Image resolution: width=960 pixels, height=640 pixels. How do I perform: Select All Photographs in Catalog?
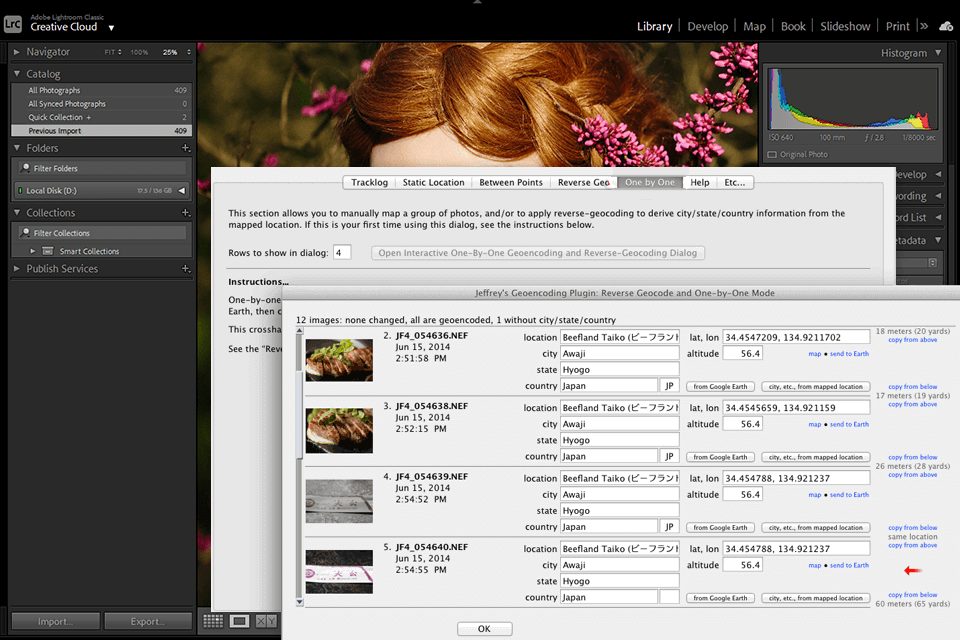pos(102,90)
